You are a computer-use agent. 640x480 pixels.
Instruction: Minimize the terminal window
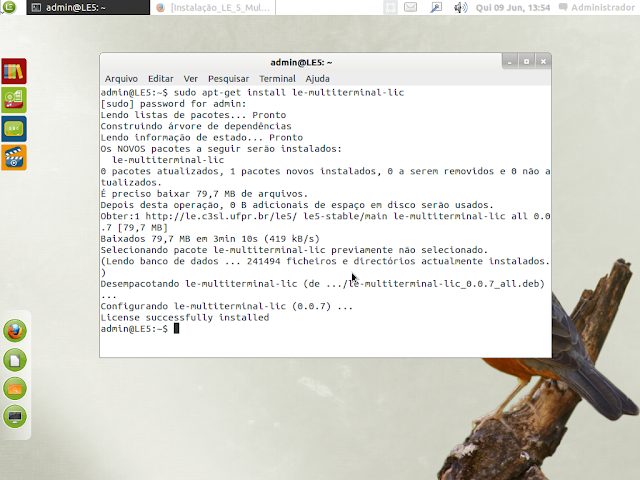[x=509, y=62]
